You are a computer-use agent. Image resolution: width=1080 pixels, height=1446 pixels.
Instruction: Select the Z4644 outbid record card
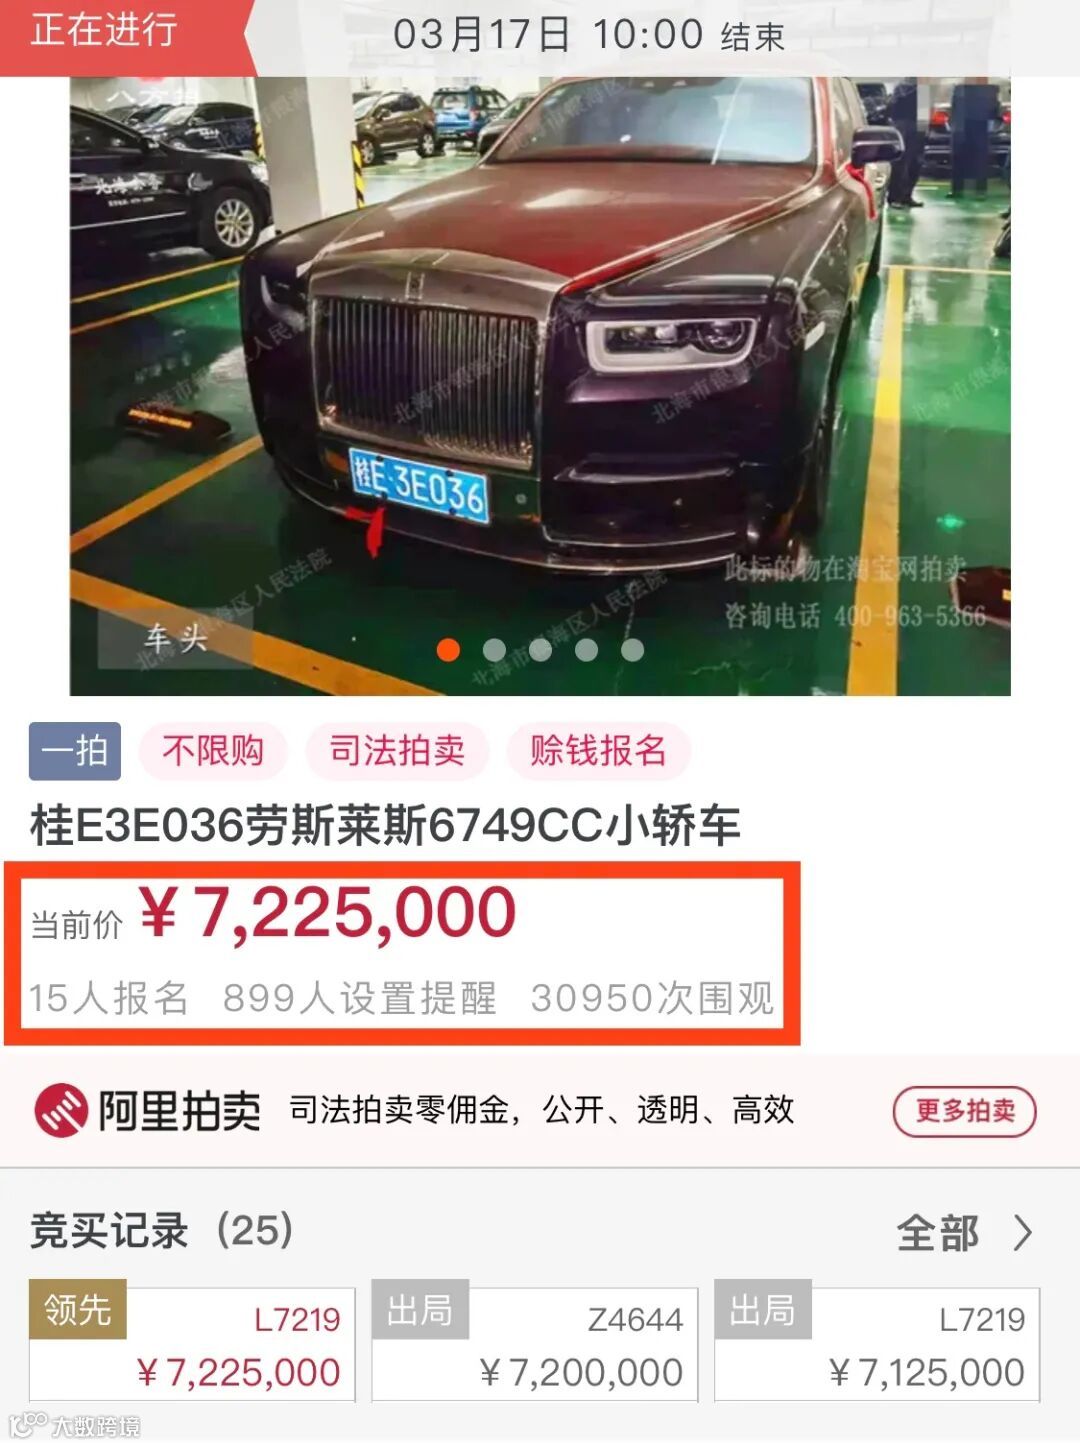coord(534,1344)
